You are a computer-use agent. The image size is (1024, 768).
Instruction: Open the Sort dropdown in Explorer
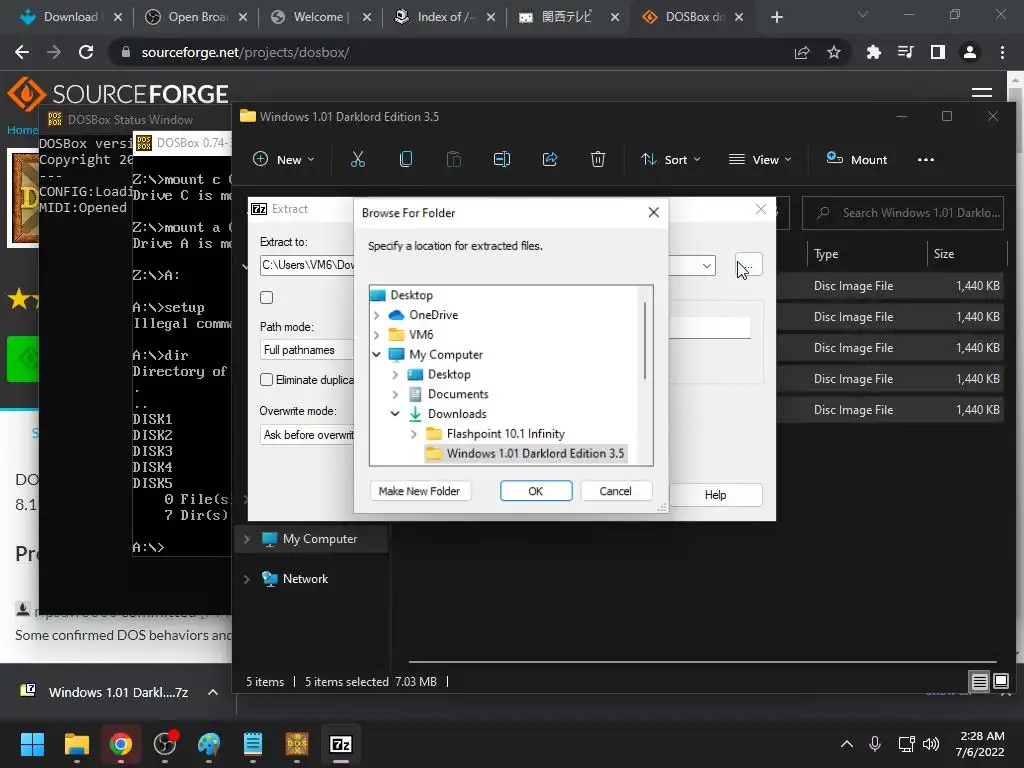(x=671, y=159)
